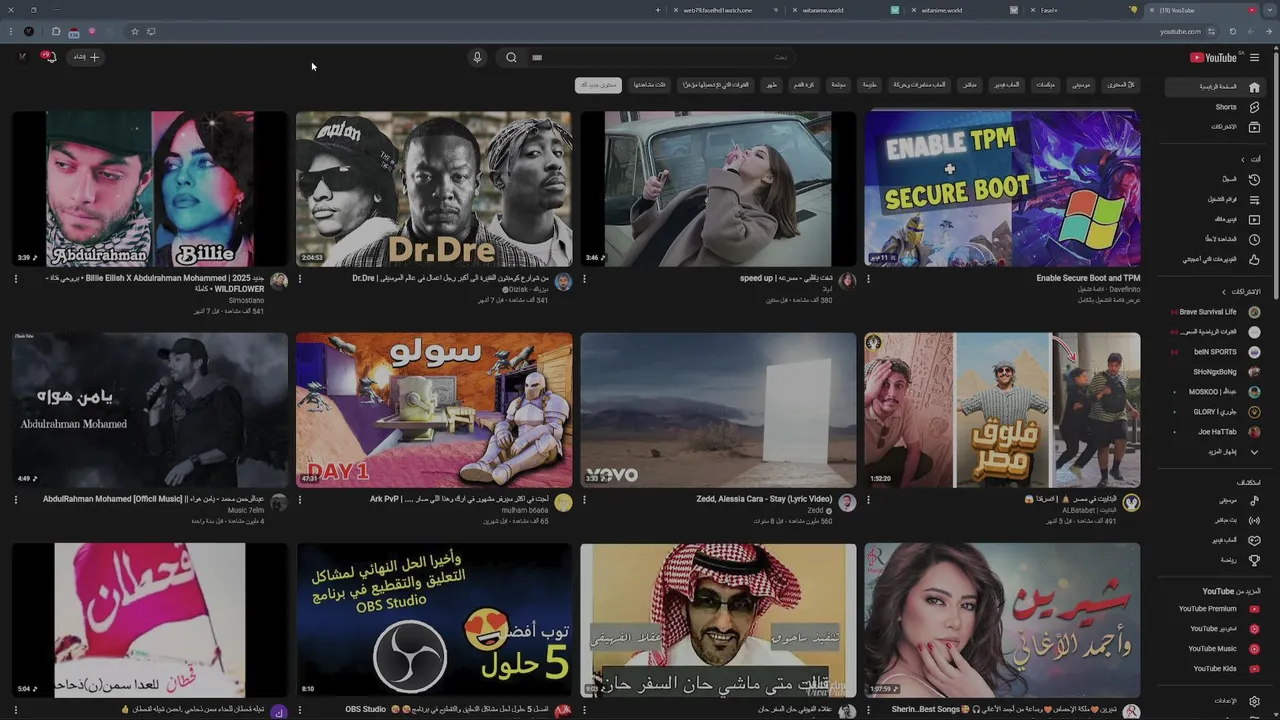The image size is (1280, 720).
Task: Click the search magnifier button
Action: coord(511,57)
